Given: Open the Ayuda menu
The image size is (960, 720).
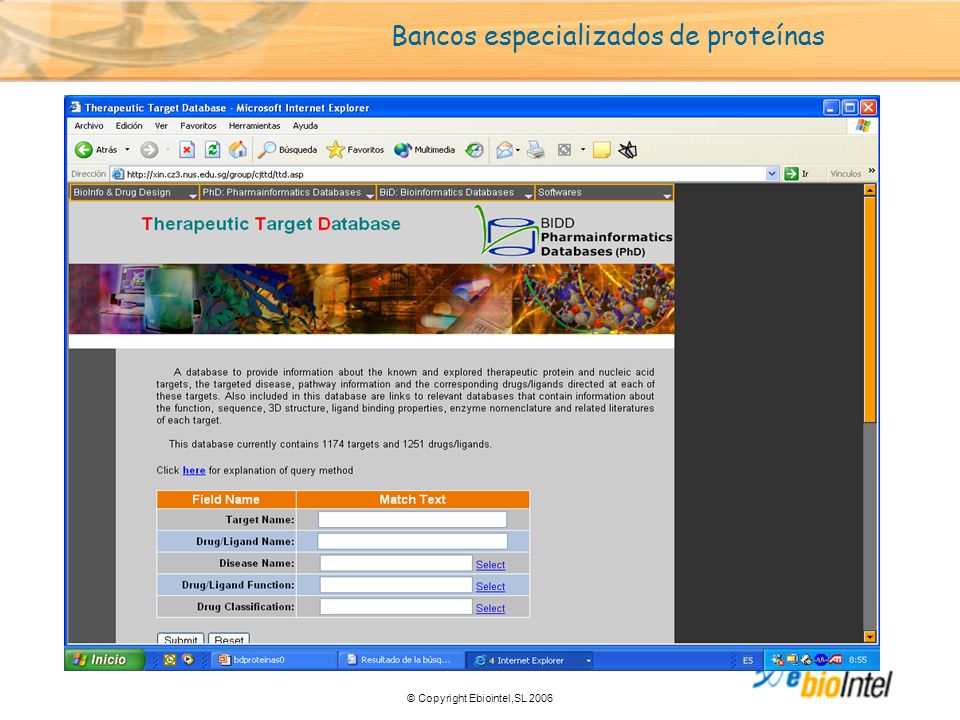Looking at the screenshot, I should (x=305, y=126).
